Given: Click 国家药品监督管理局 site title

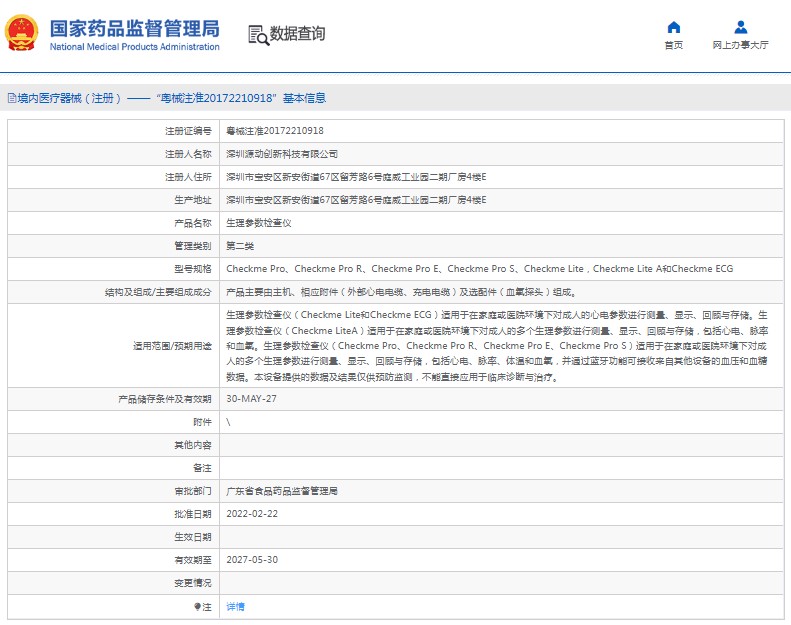Looking at the screenshot, I should pos(135,29).
